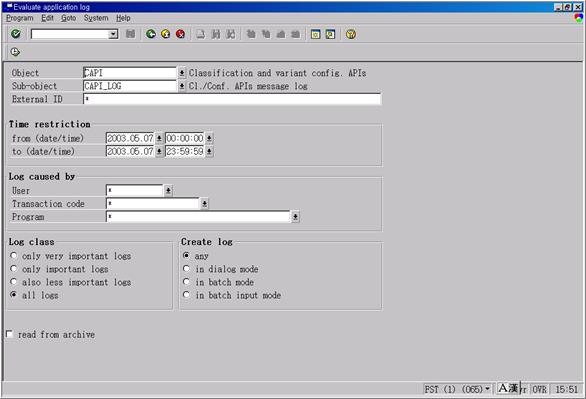586x399 pixels.
Task: Click the red Cancel icon
Action: [181, 34]
